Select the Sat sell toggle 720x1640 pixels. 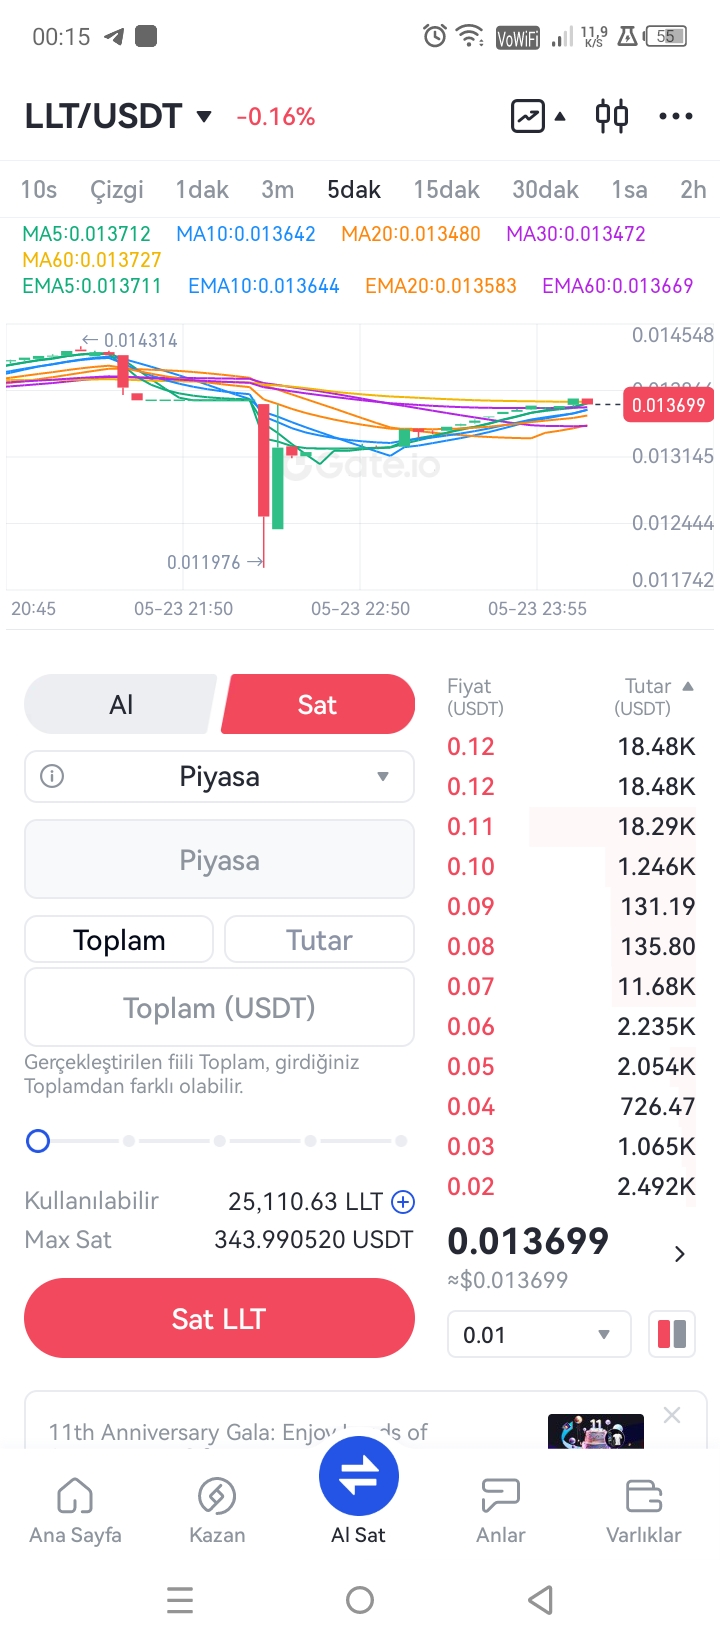318,705
